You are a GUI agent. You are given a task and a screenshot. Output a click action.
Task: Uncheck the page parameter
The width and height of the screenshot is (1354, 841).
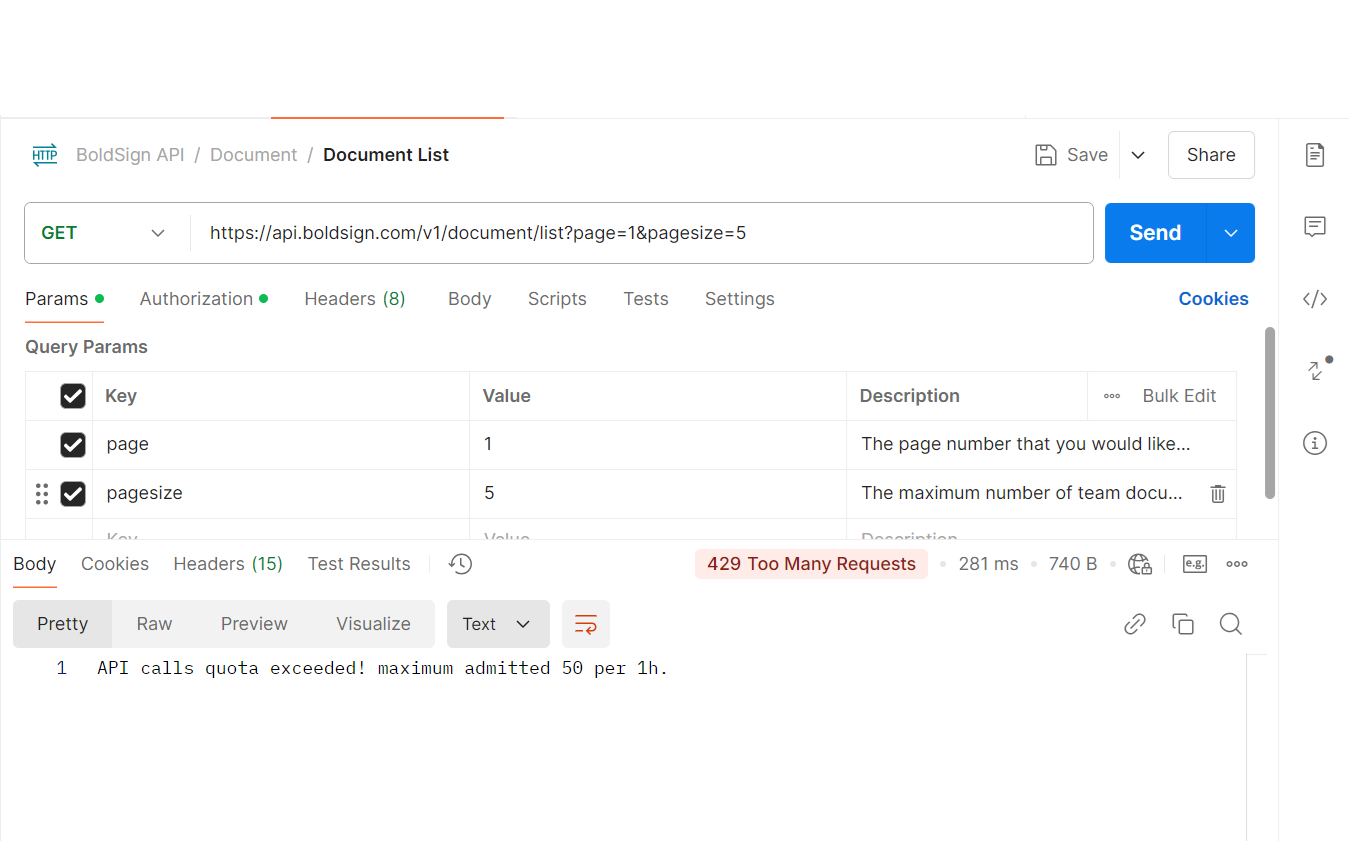[73, 444]
